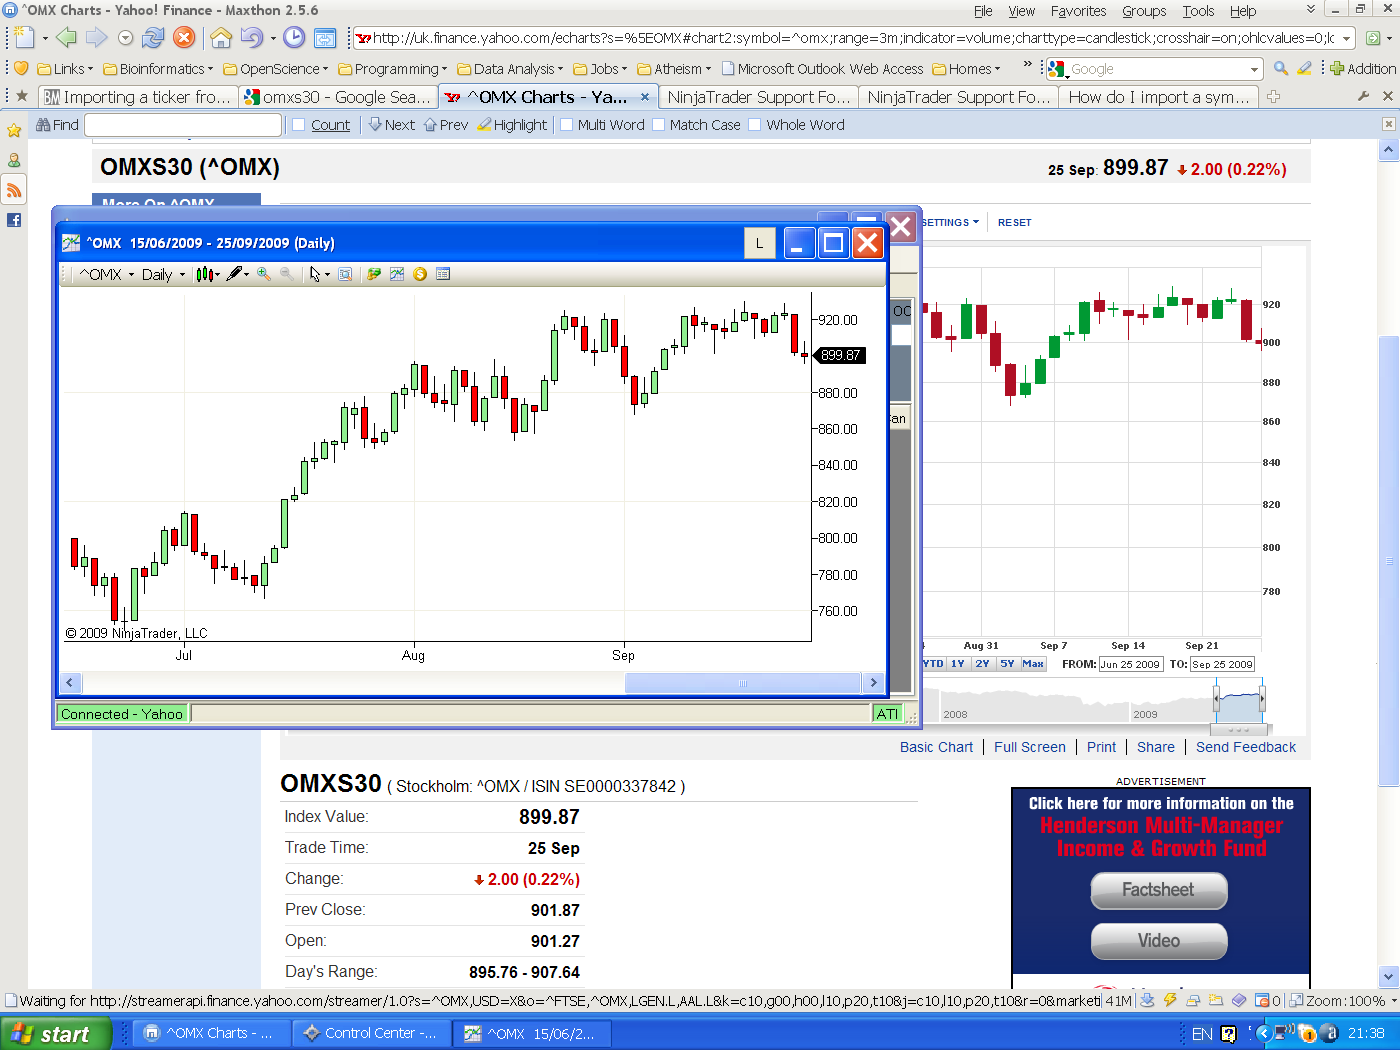Open Control Center from the taskbar
Screen dimensions: 1400x1050
click(372, 1033)
